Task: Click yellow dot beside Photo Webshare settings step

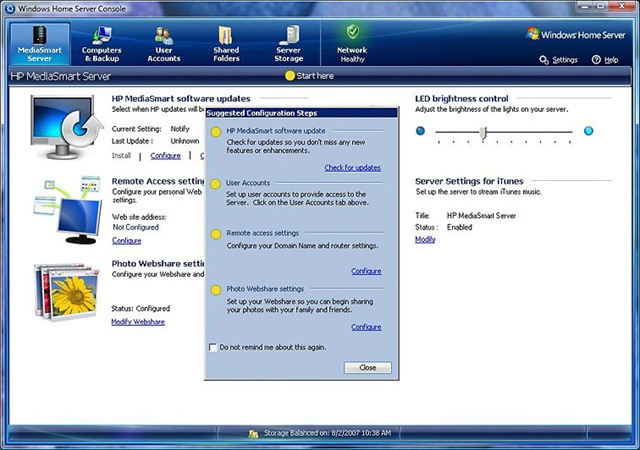Action: click(x=216, y=290)
